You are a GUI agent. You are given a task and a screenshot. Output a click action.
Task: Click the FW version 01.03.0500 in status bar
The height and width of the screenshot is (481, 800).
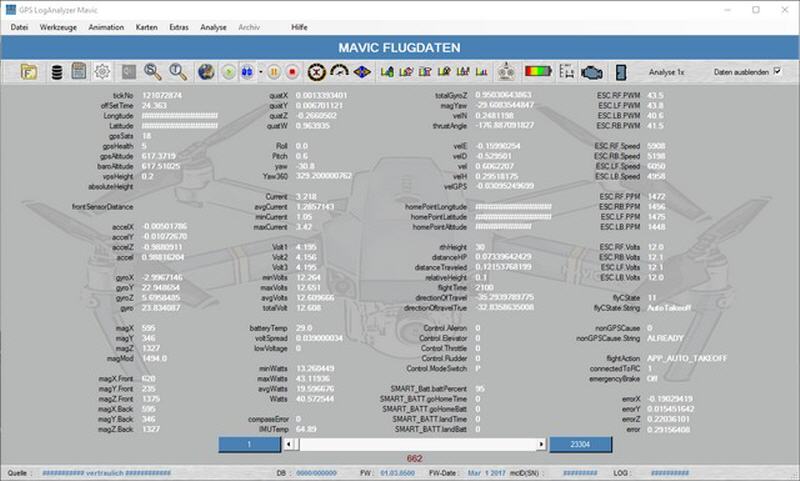(x=397, y=473)
